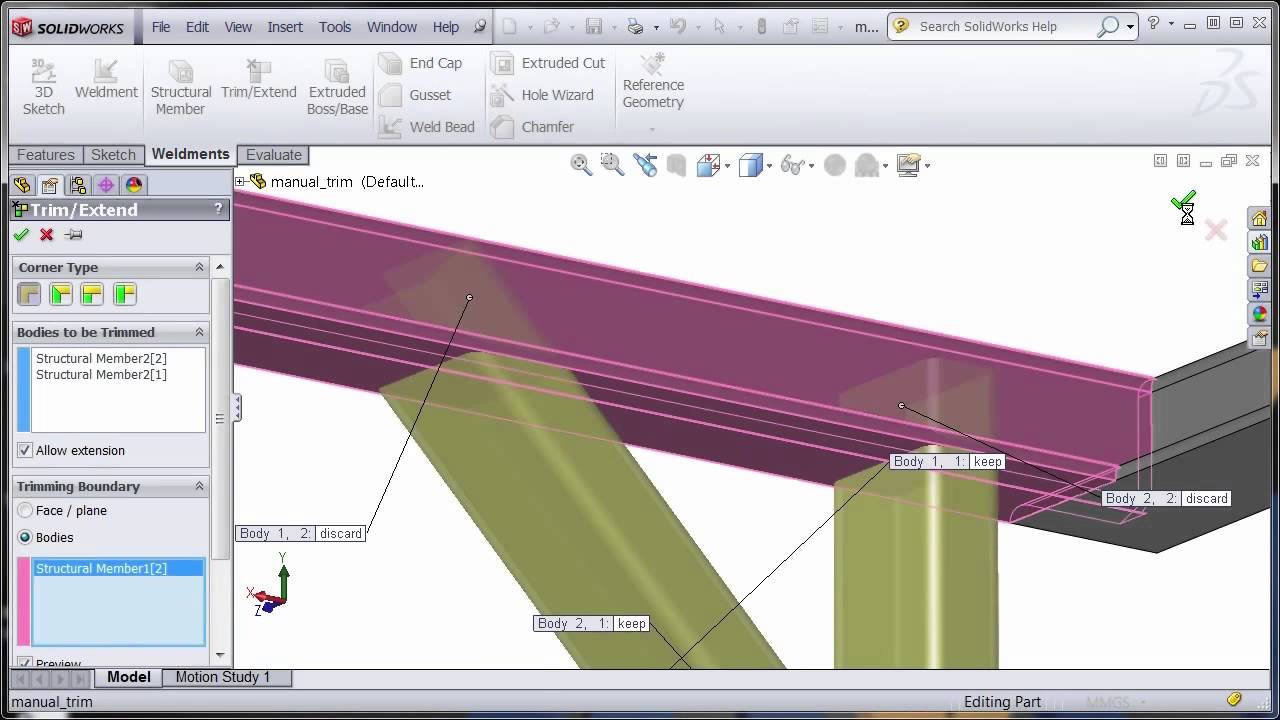Click the Trim/Extend ribbon tool

[259, 79]
